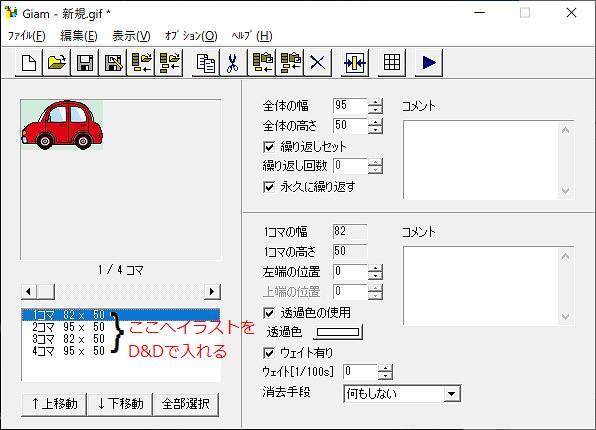Toggle the 繰り返しセット checkbox
The image size is (596, 430).
point(269,147)
